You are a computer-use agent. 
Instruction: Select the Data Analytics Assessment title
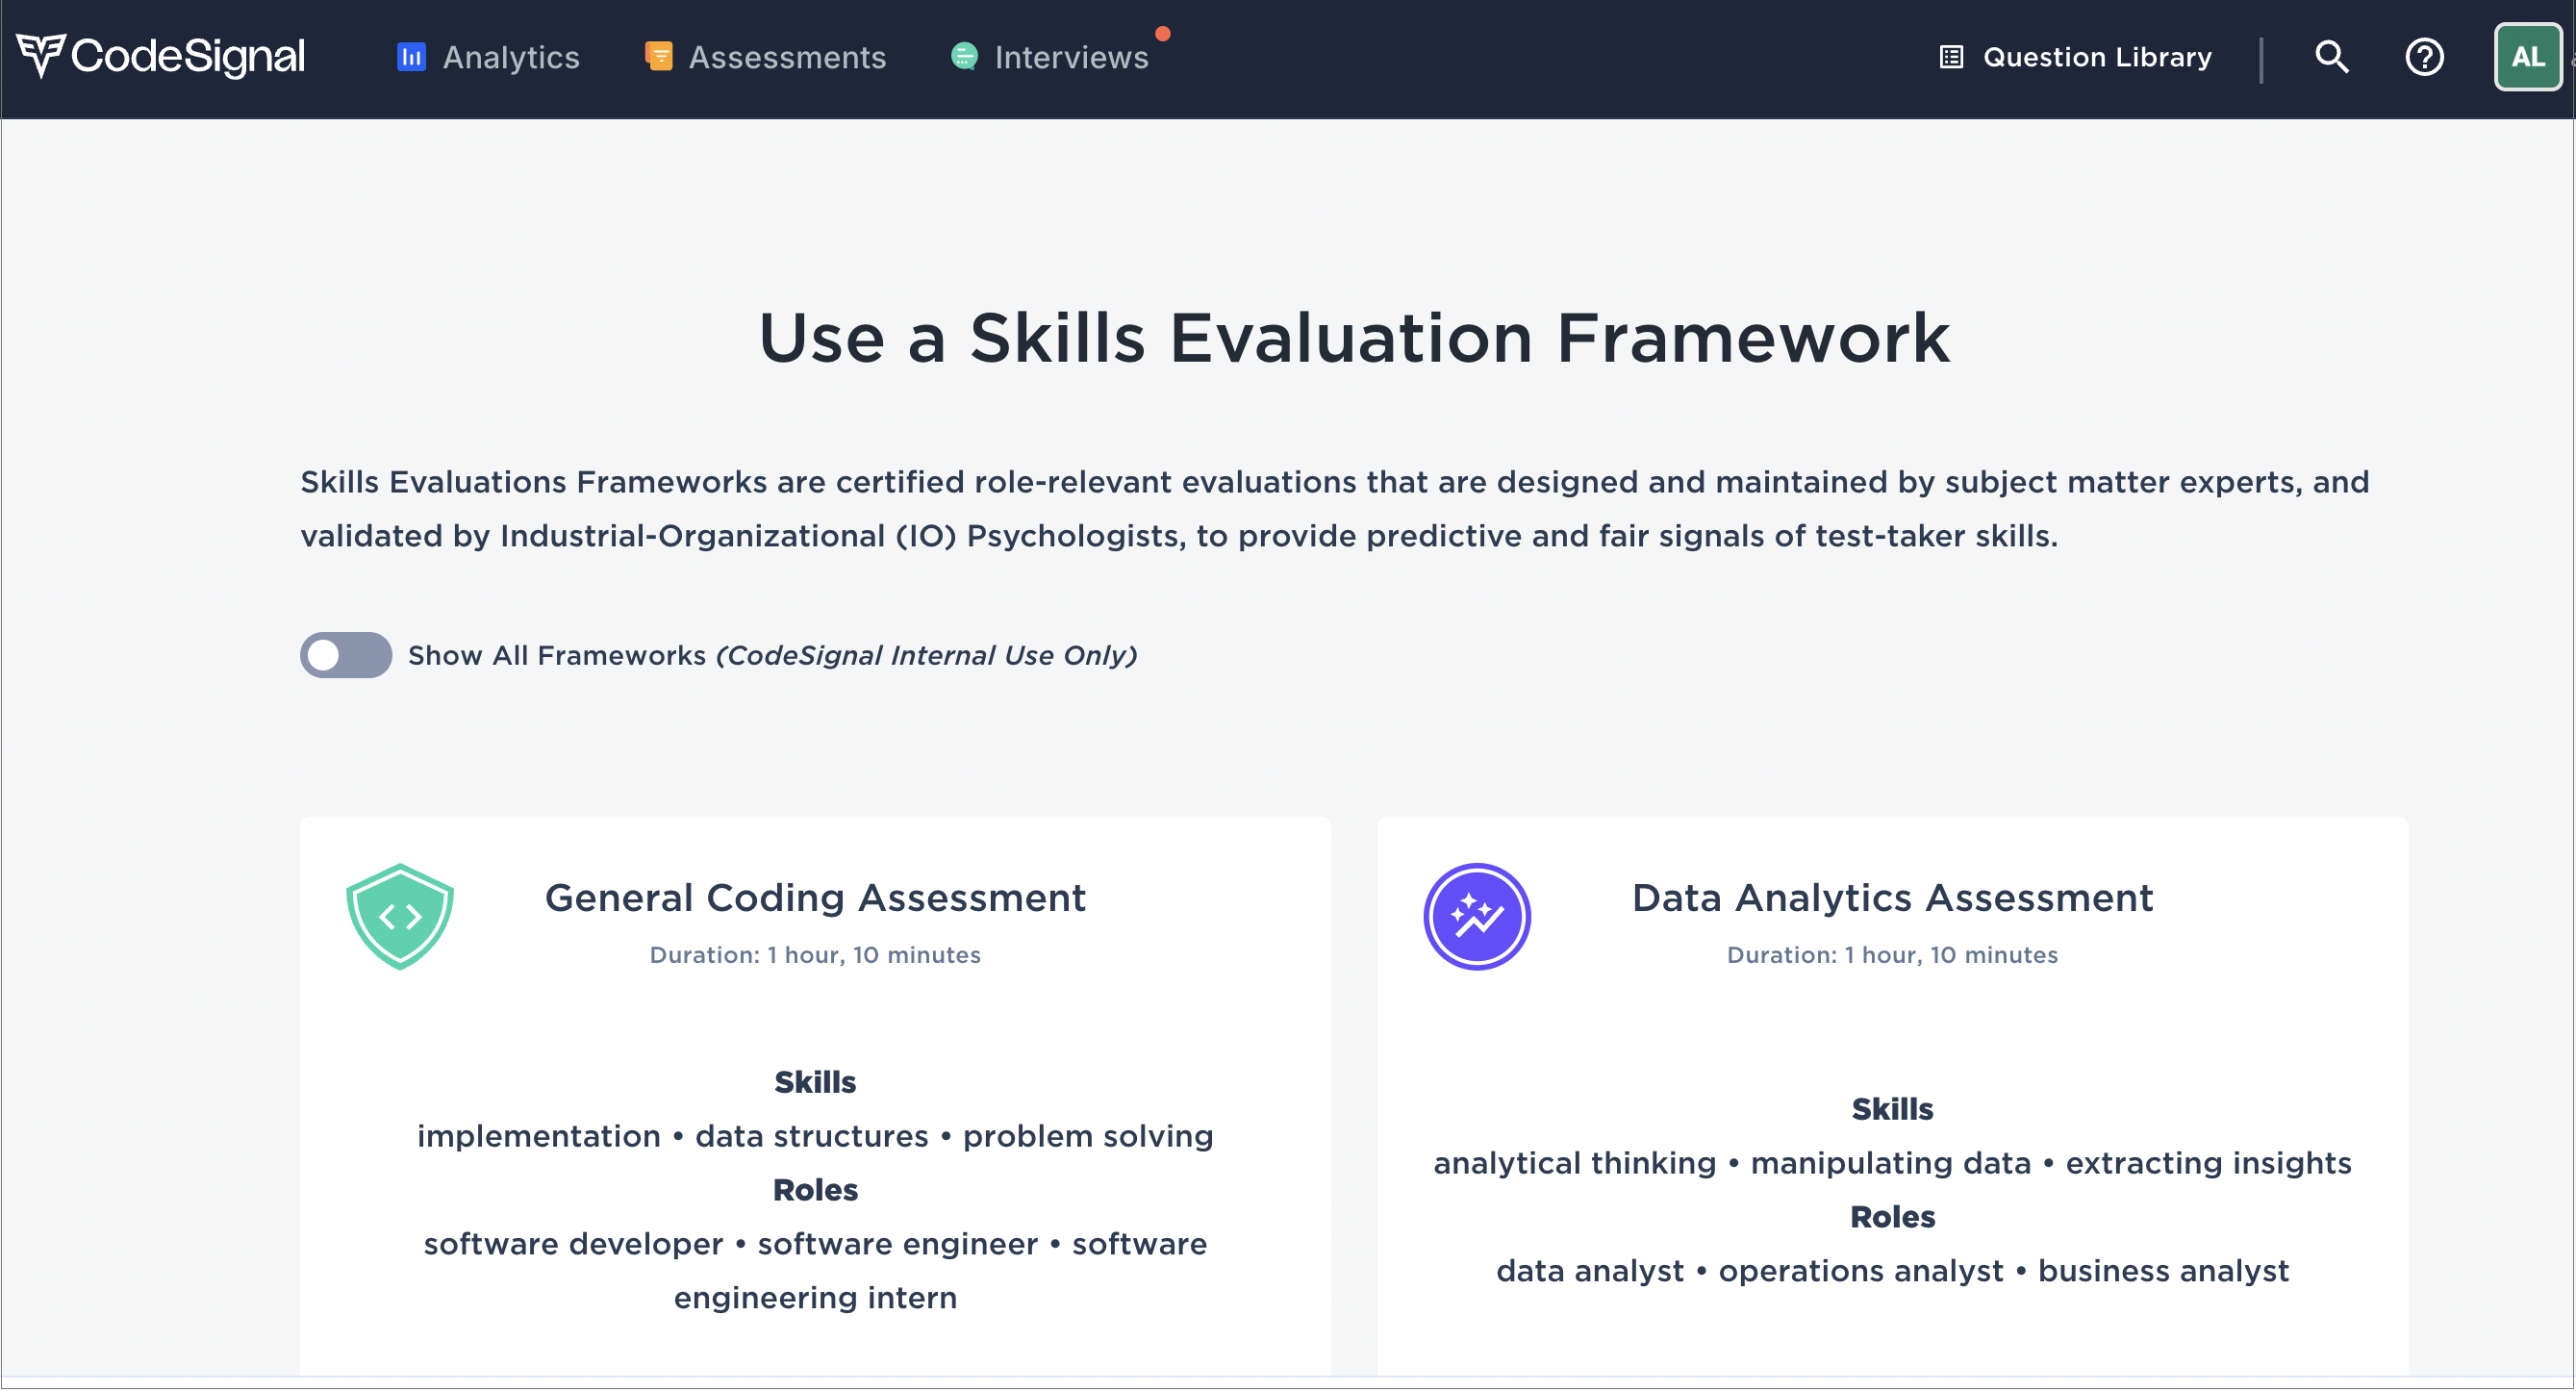click(1892, 898)
